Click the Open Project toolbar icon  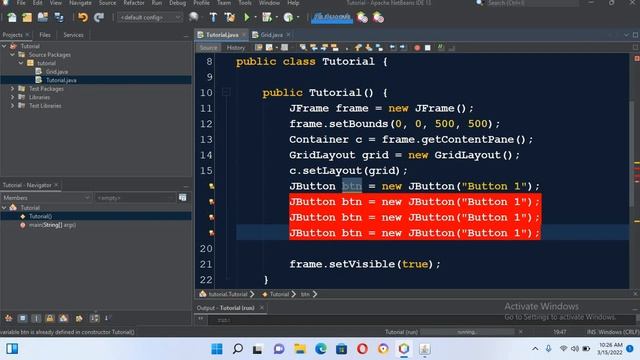pos(43,18)
